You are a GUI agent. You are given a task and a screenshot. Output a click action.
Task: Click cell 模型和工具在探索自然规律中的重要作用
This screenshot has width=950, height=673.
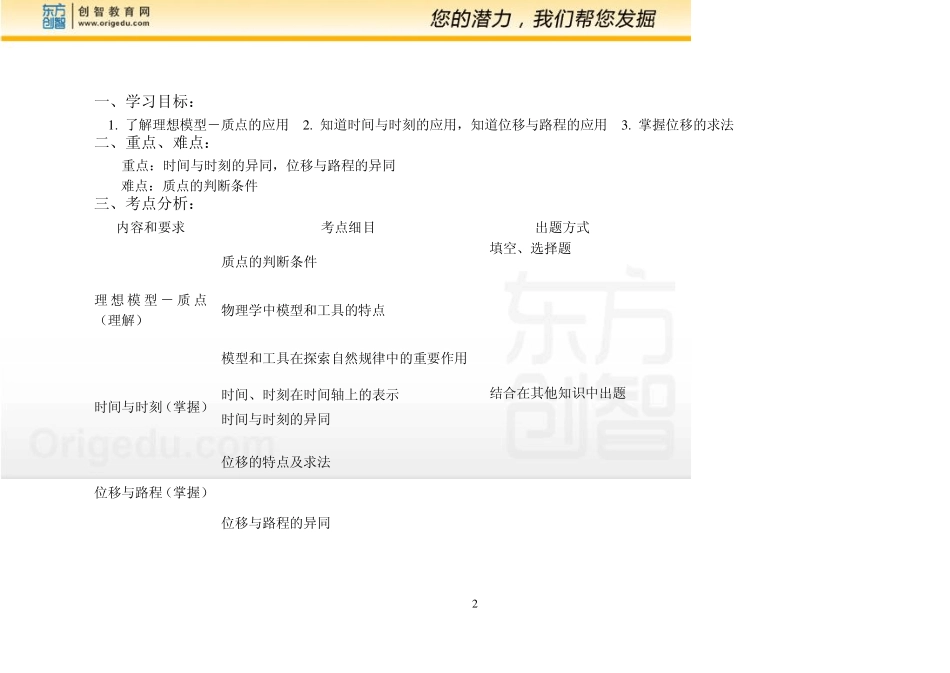point(344,358)
